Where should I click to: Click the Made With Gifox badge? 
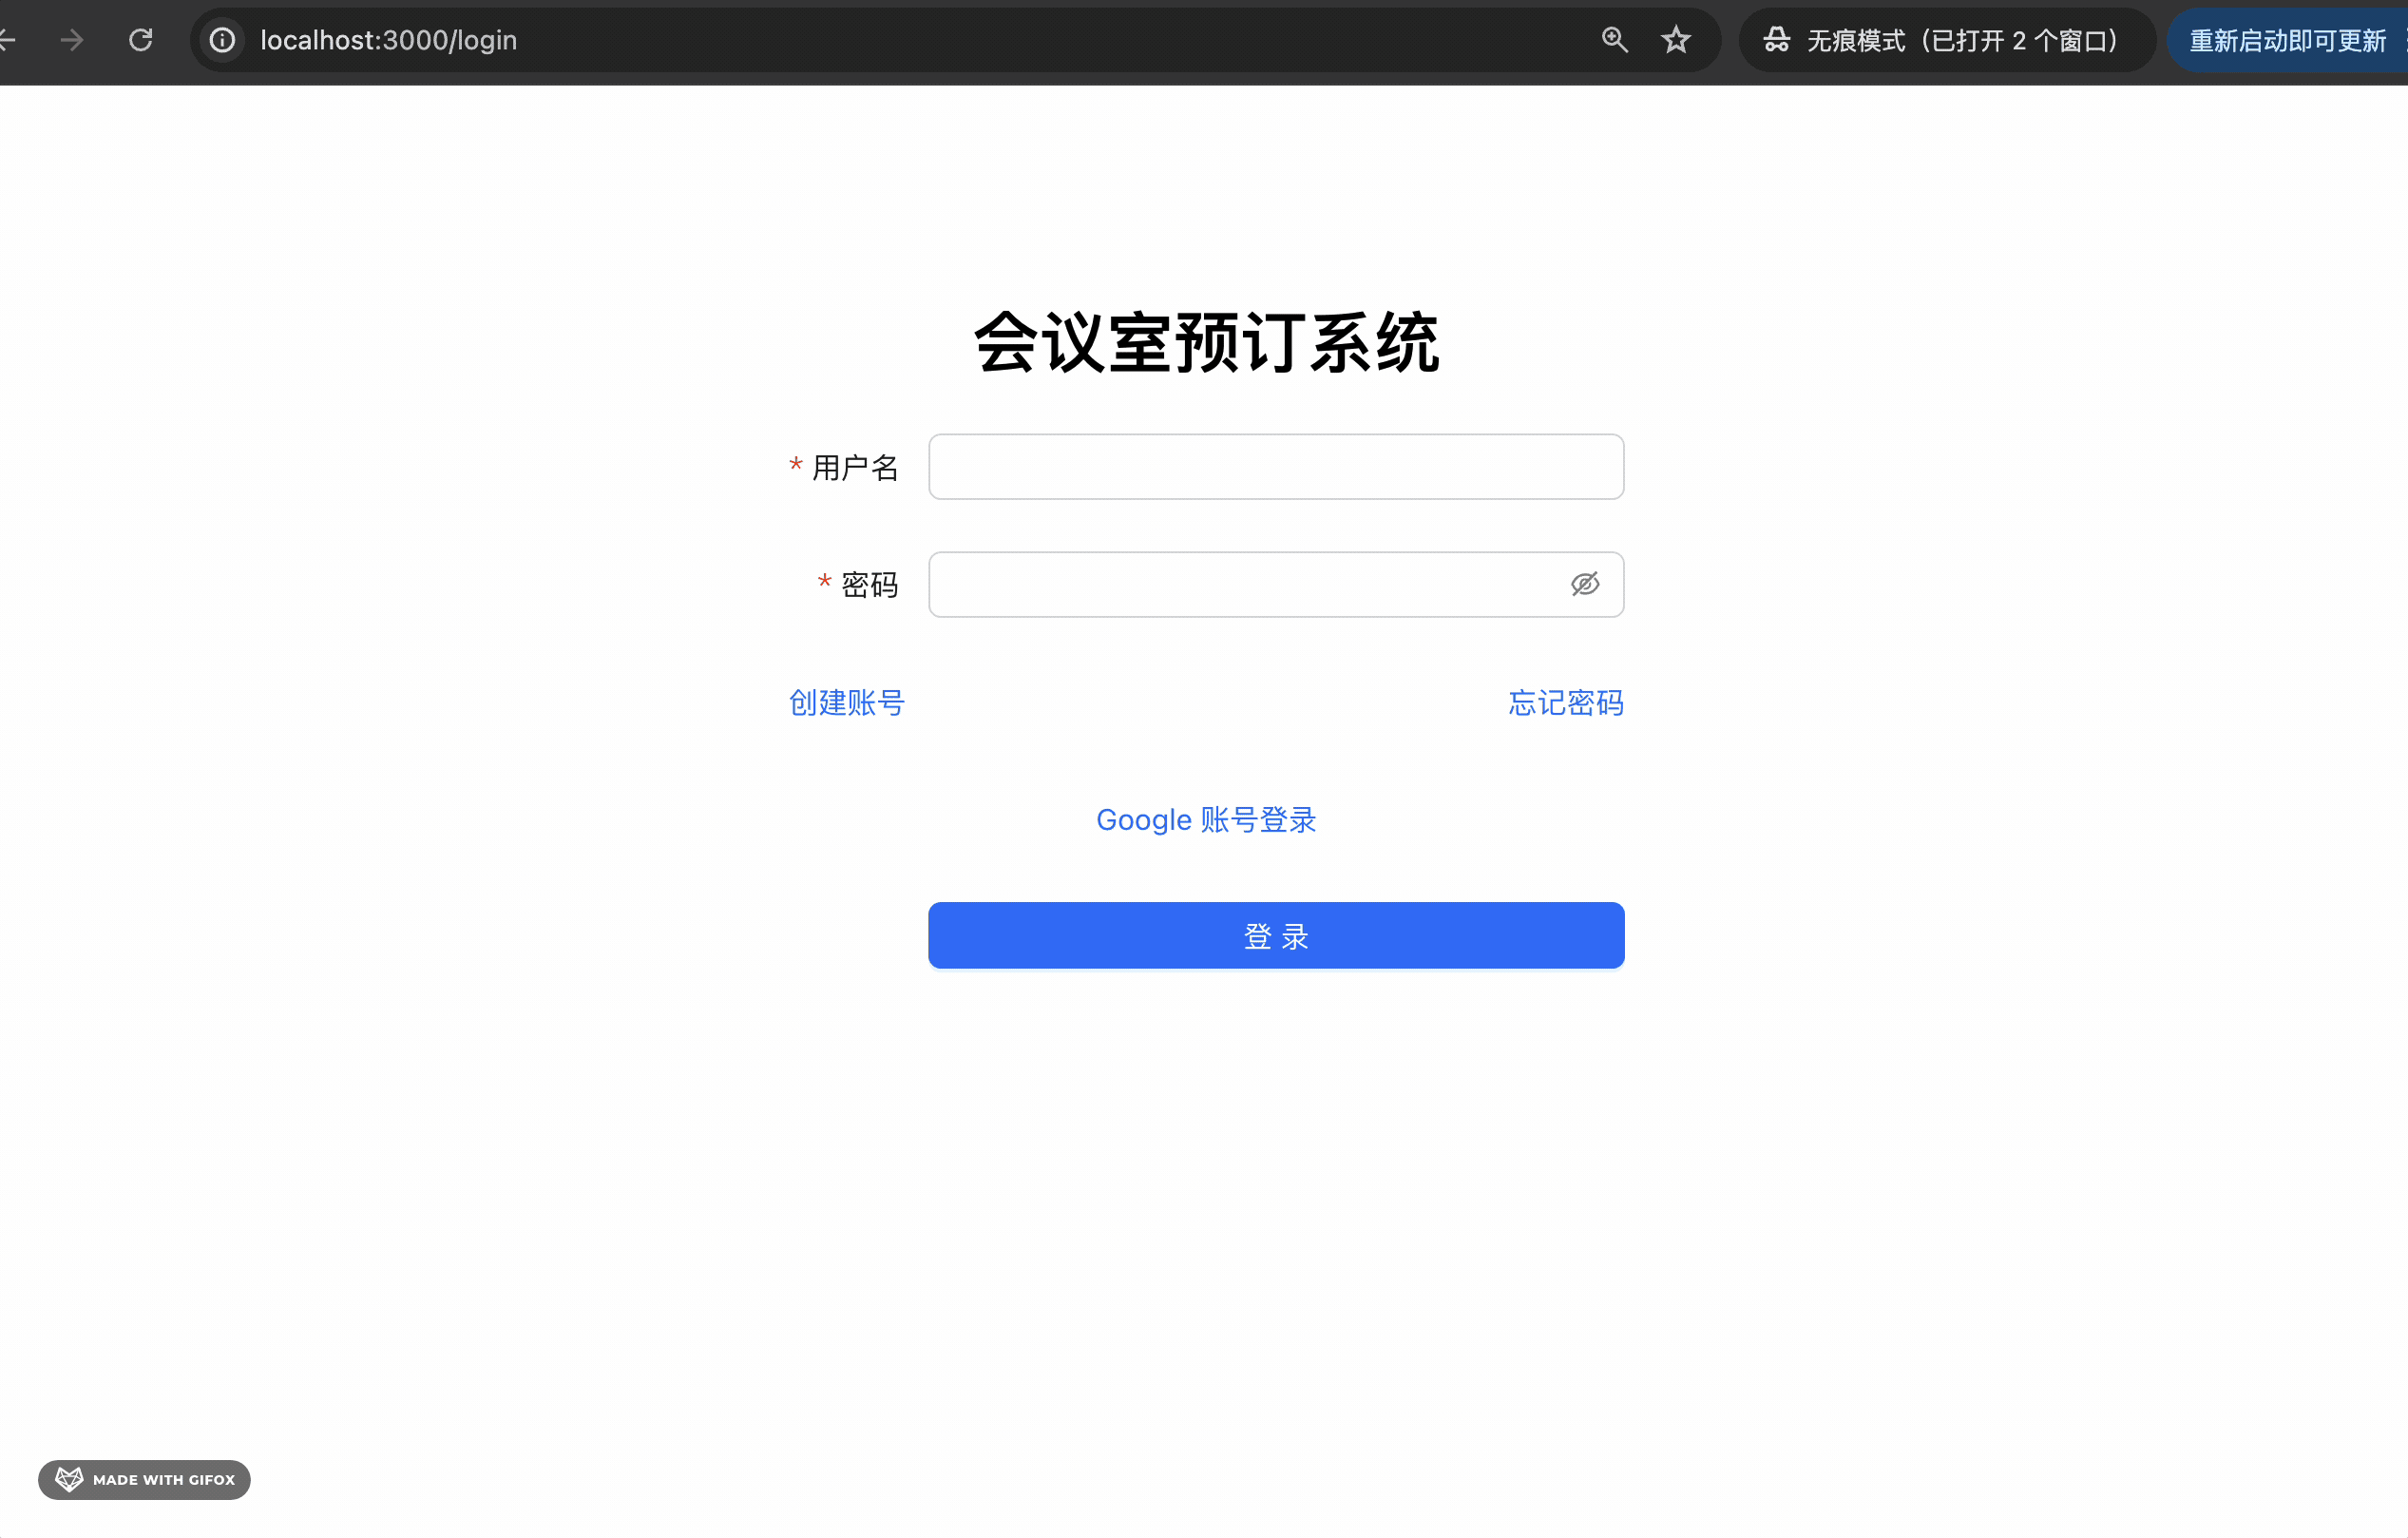tap(145, 1479)
